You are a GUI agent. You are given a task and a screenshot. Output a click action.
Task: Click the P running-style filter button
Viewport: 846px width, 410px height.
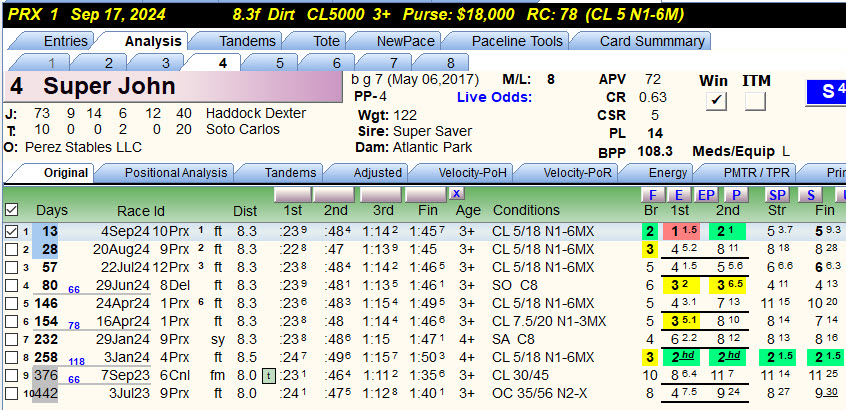(736, 195)
